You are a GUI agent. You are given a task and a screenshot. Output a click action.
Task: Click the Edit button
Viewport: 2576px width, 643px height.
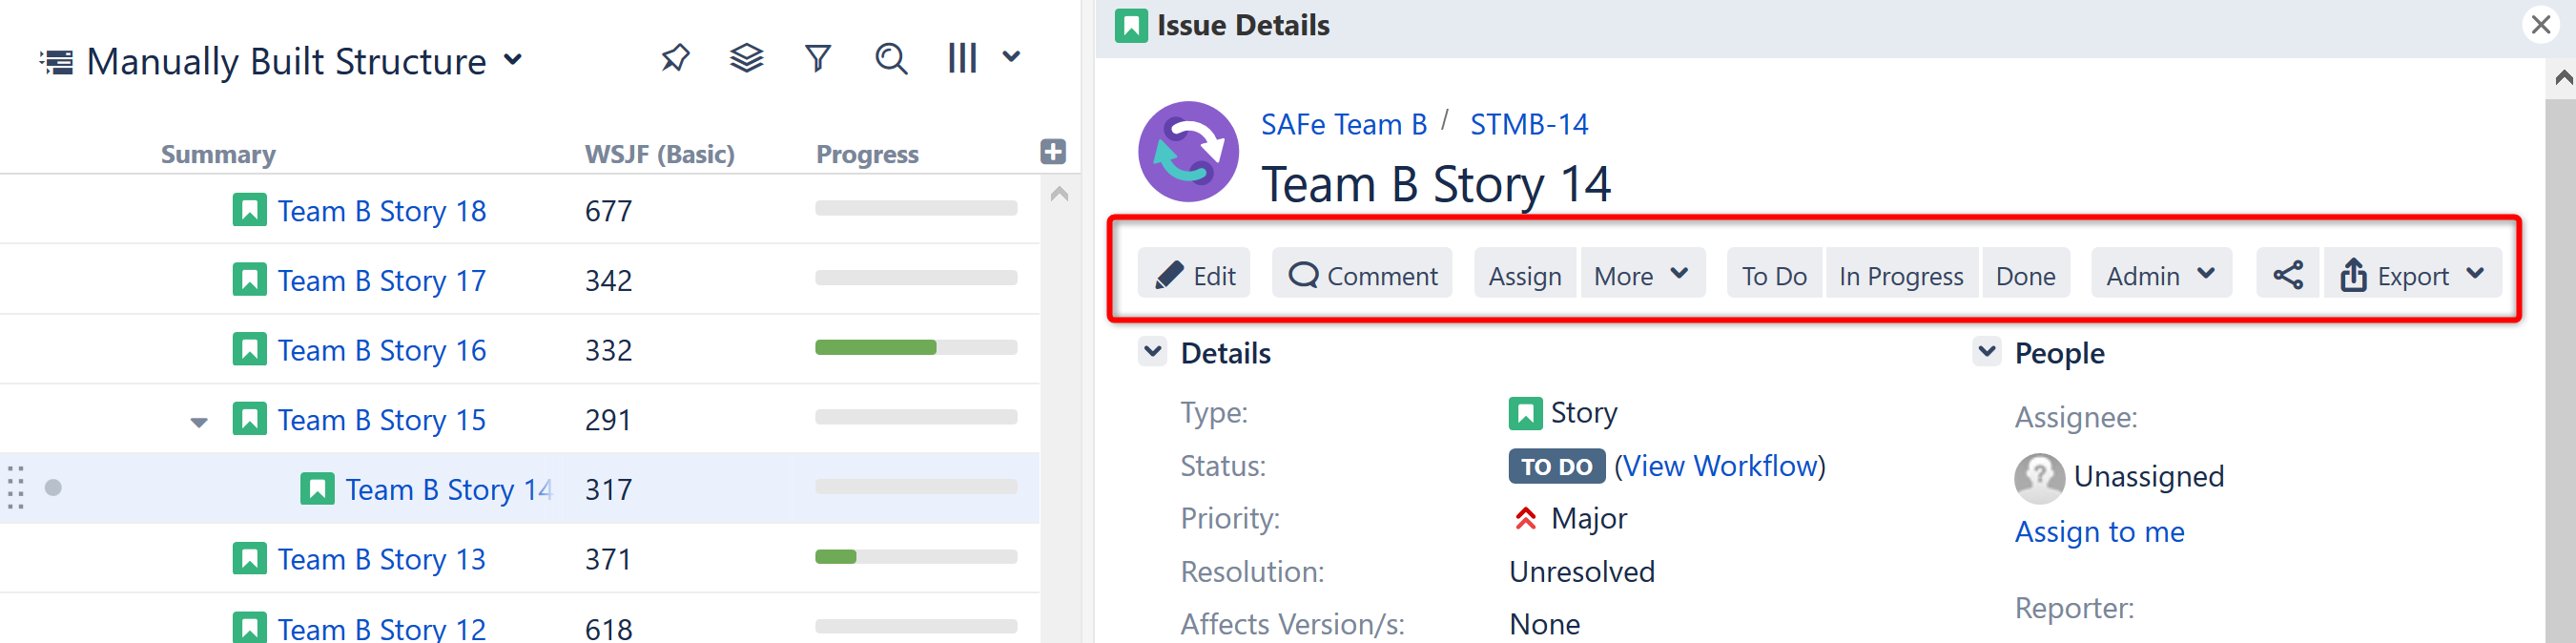[1195, 275]
